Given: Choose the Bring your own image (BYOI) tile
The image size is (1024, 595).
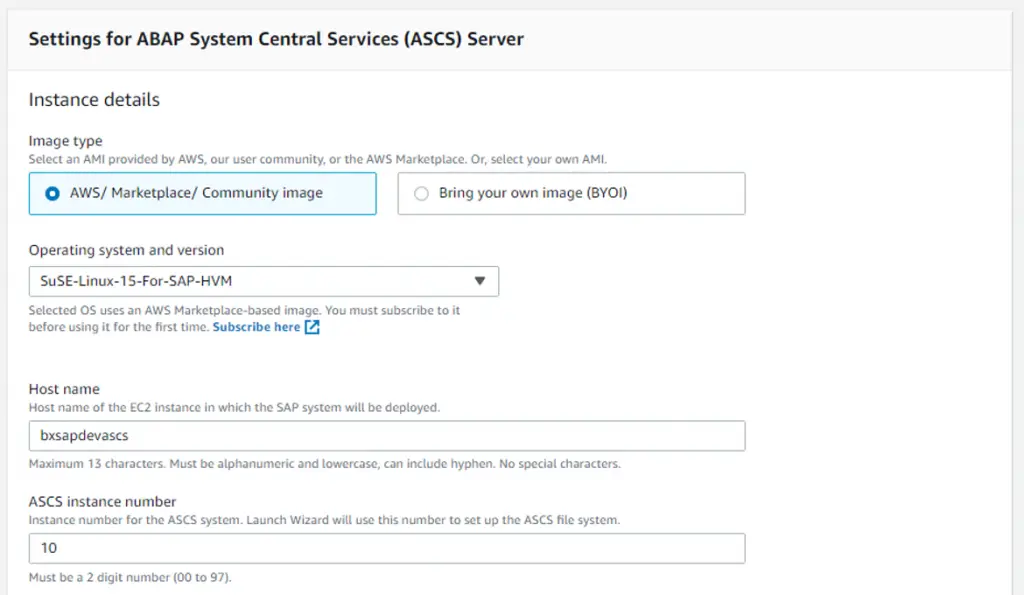Looking at the screenshot, I should (571, 193).
